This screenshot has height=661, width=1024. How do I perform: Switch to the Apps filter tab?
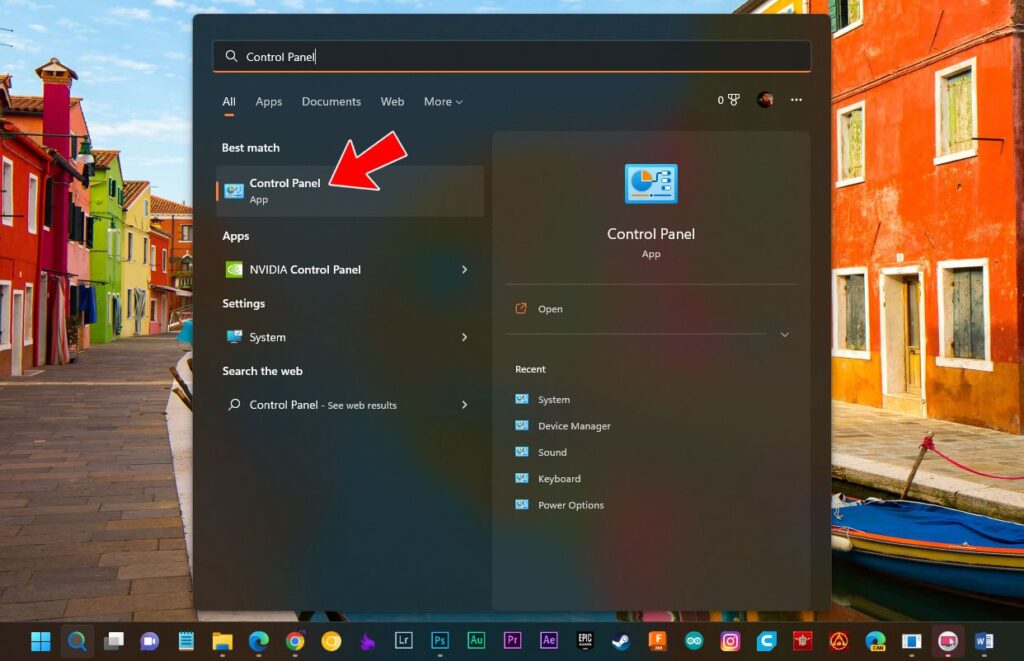[x=268, y=102]
